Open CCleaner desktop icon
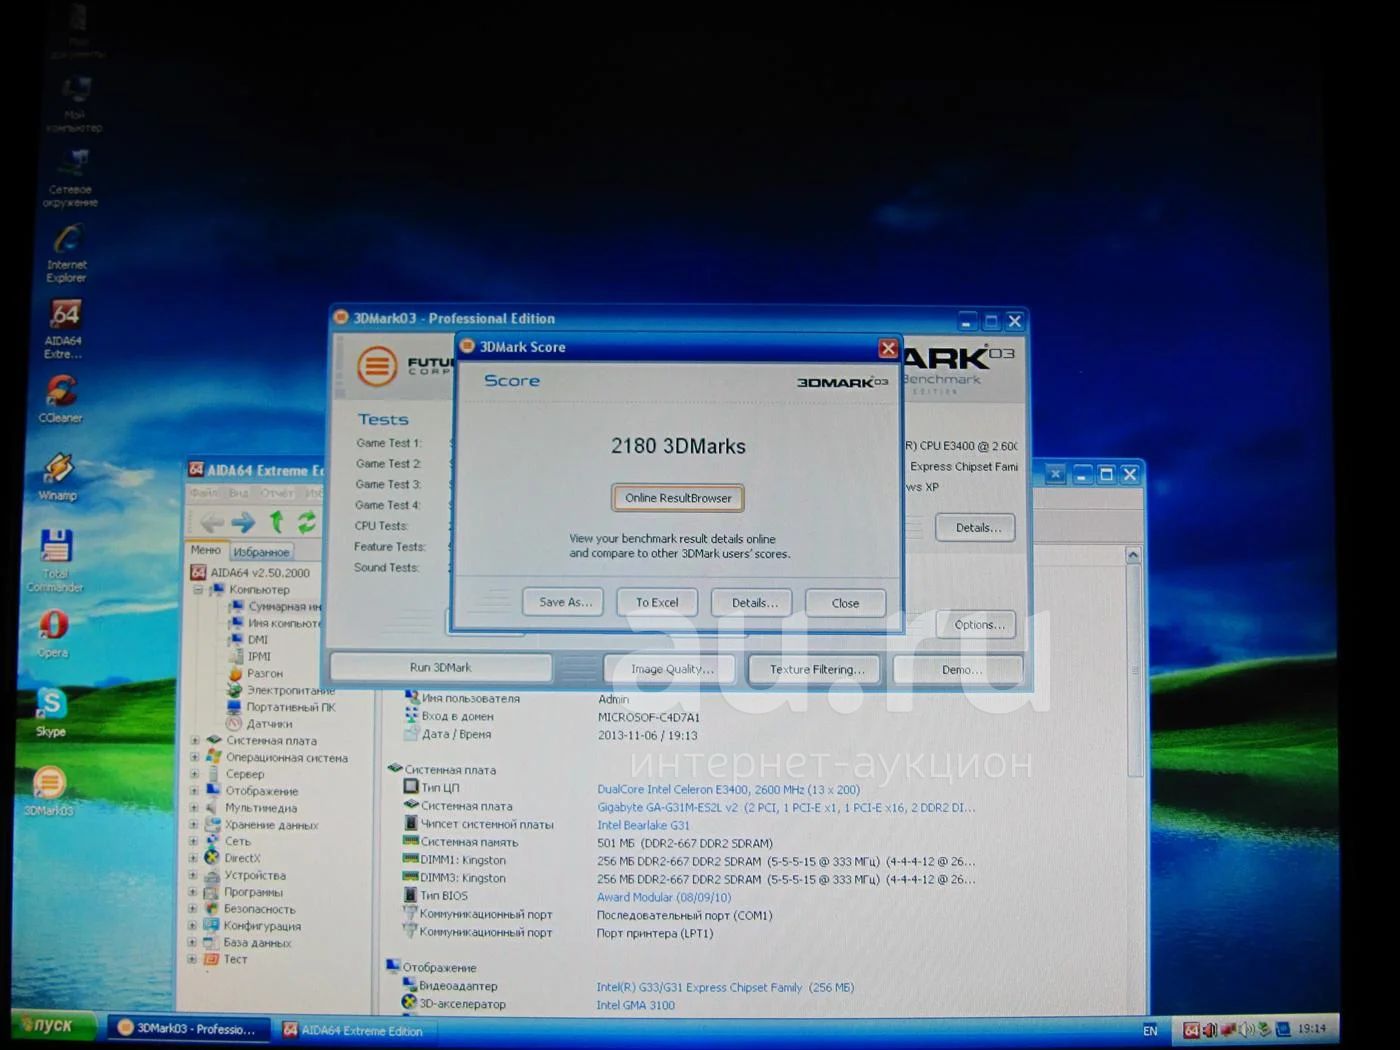This screenshot has width=1400, height=1050. (61, 400)
